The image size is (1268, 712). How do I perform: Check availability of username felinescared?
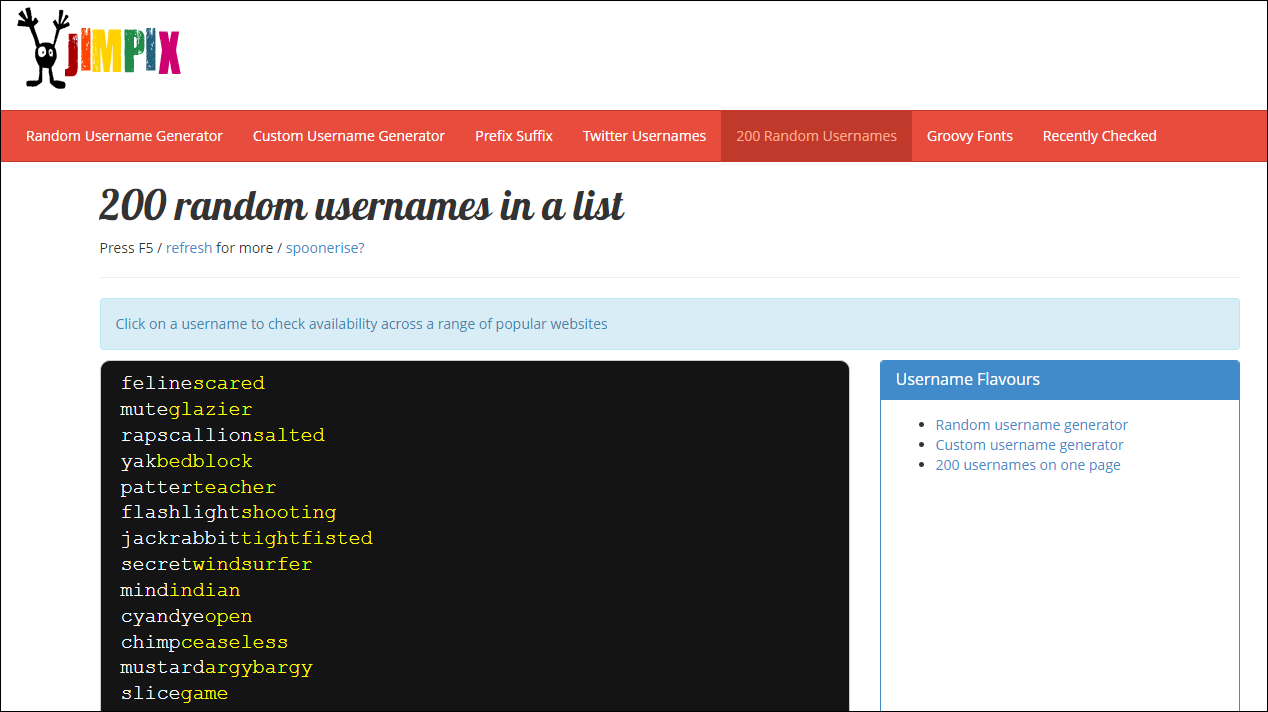point(193,383)
